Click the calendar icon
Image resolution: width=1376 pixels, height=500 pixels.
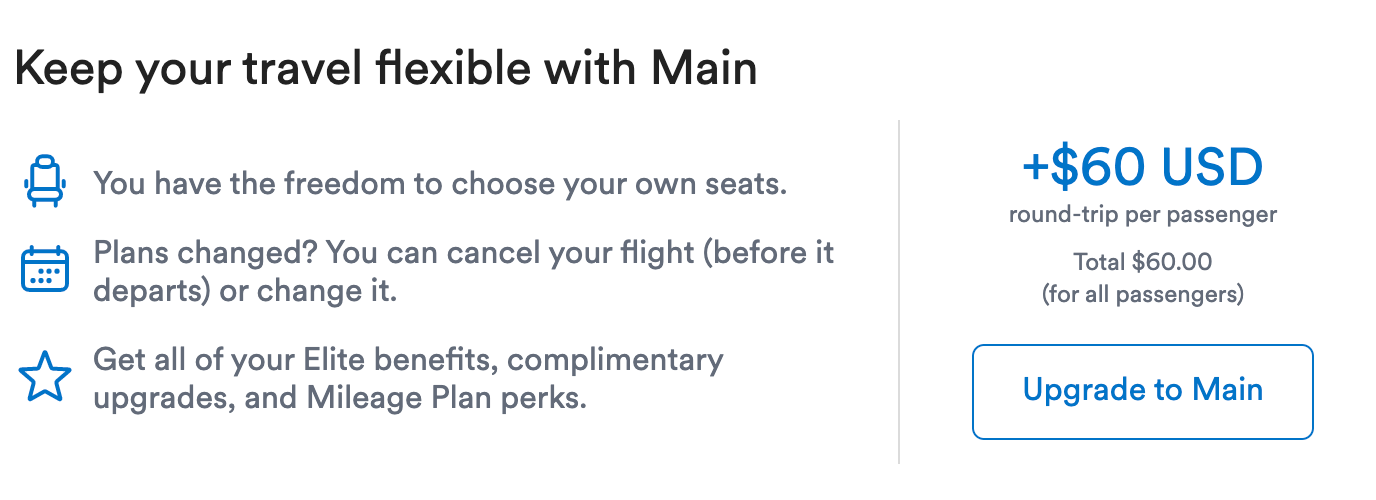[44, 268]
